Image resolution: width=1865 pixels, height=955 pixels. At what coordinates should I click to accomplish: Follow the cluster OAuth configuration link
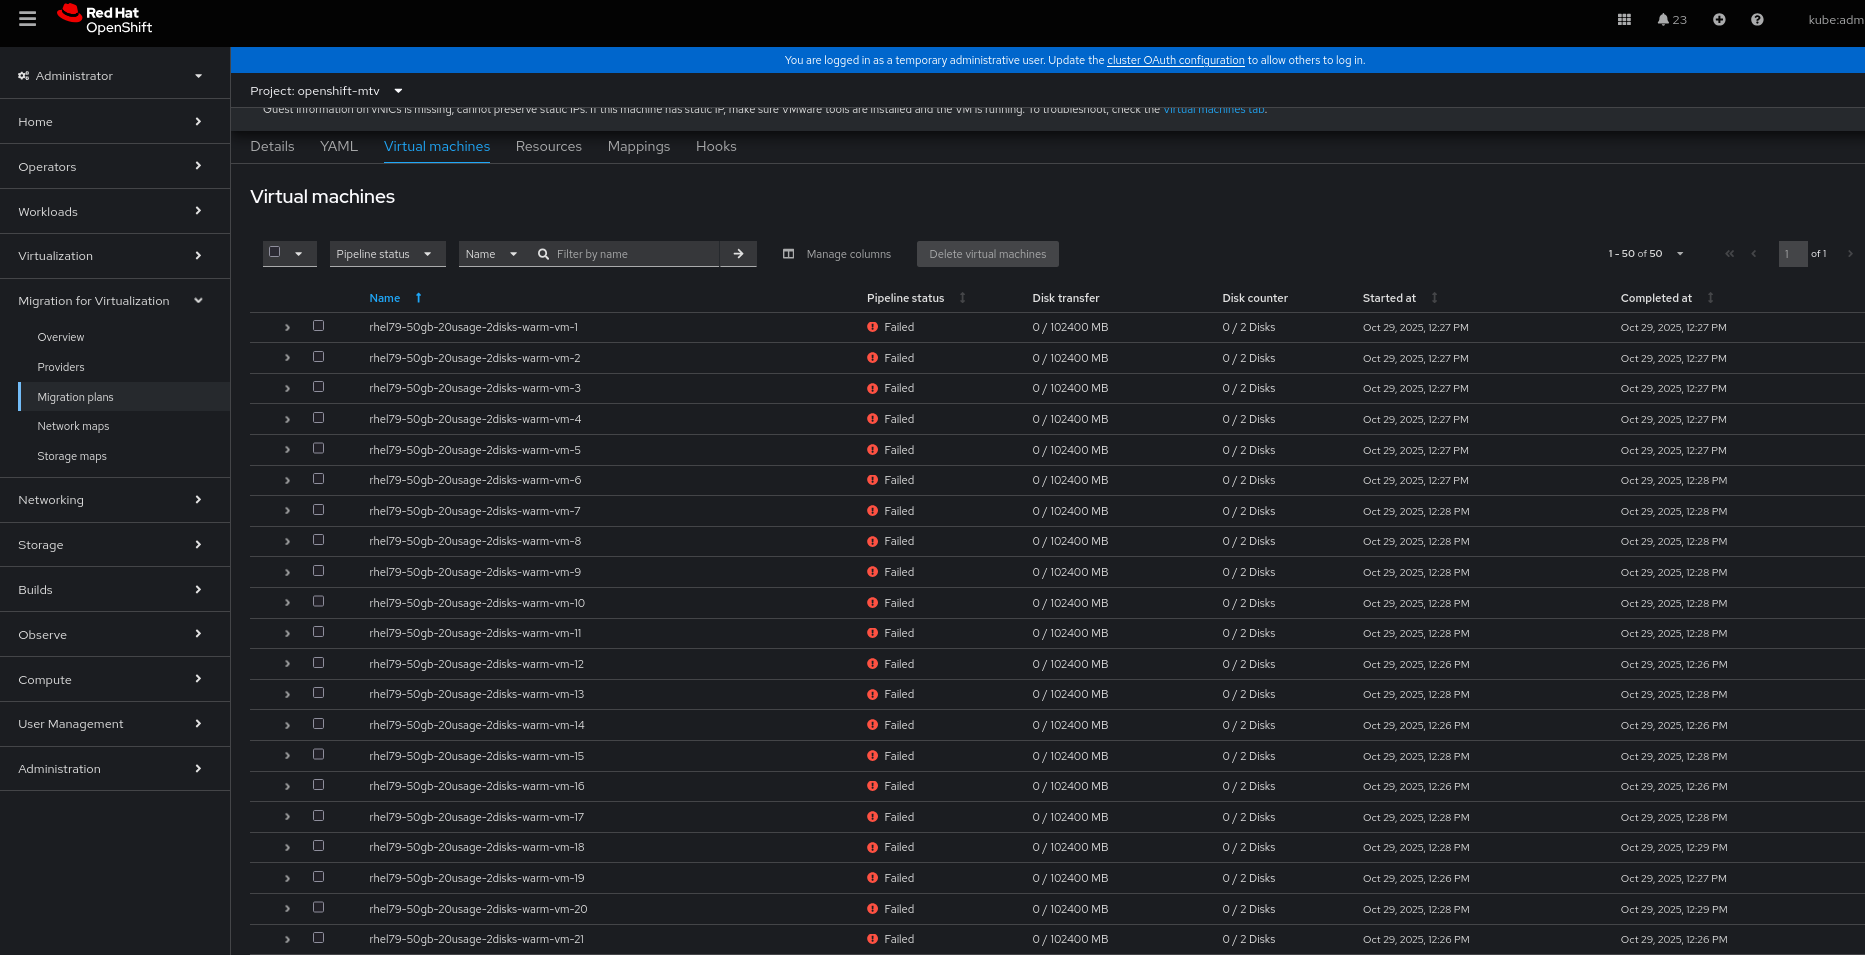(1175, 60)
